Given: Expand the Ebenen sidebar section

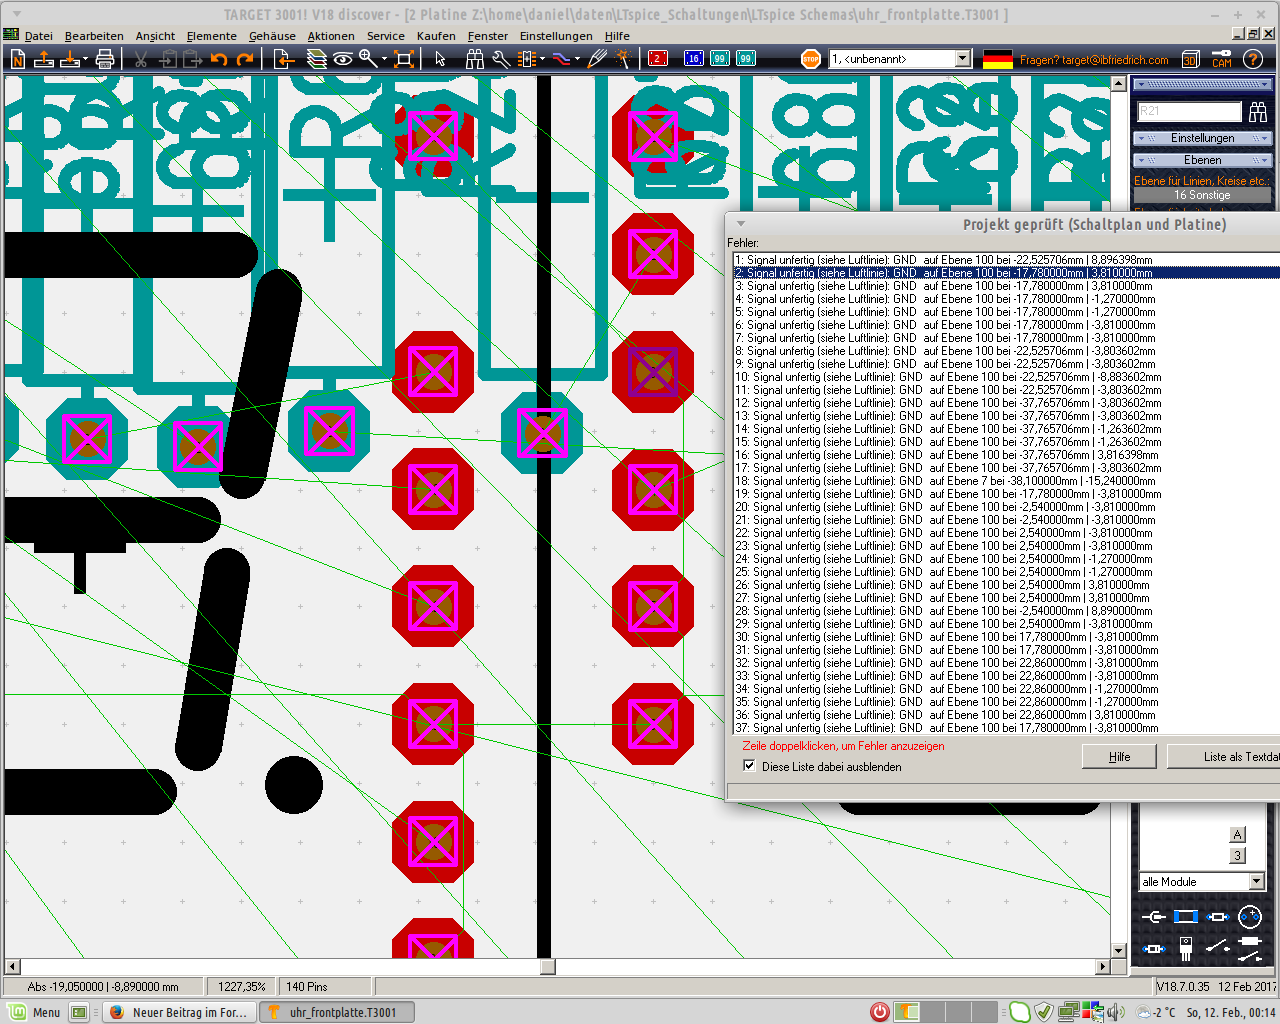Looking at the screenshot, I should click(x=1202, y=160).
